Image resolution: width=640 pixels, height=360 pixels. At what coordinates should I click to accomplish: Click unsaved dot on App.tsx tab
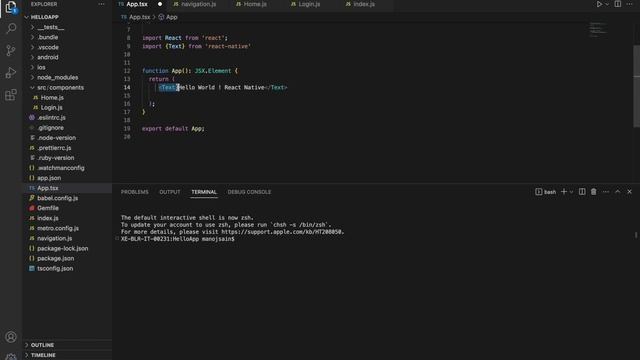160,4
